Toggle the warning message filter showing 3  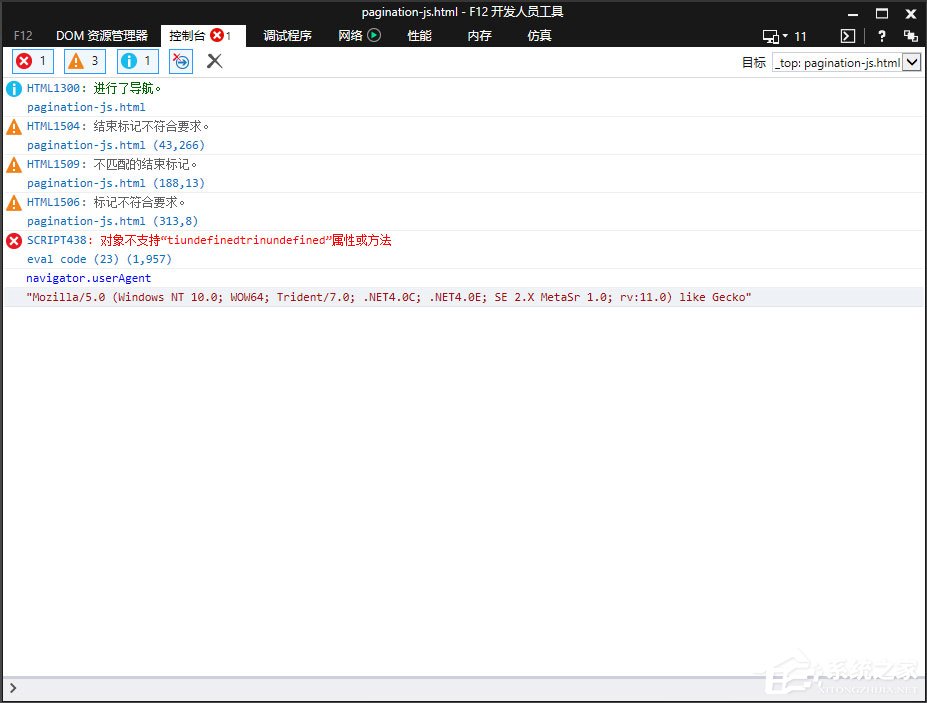tap(84, 61)
